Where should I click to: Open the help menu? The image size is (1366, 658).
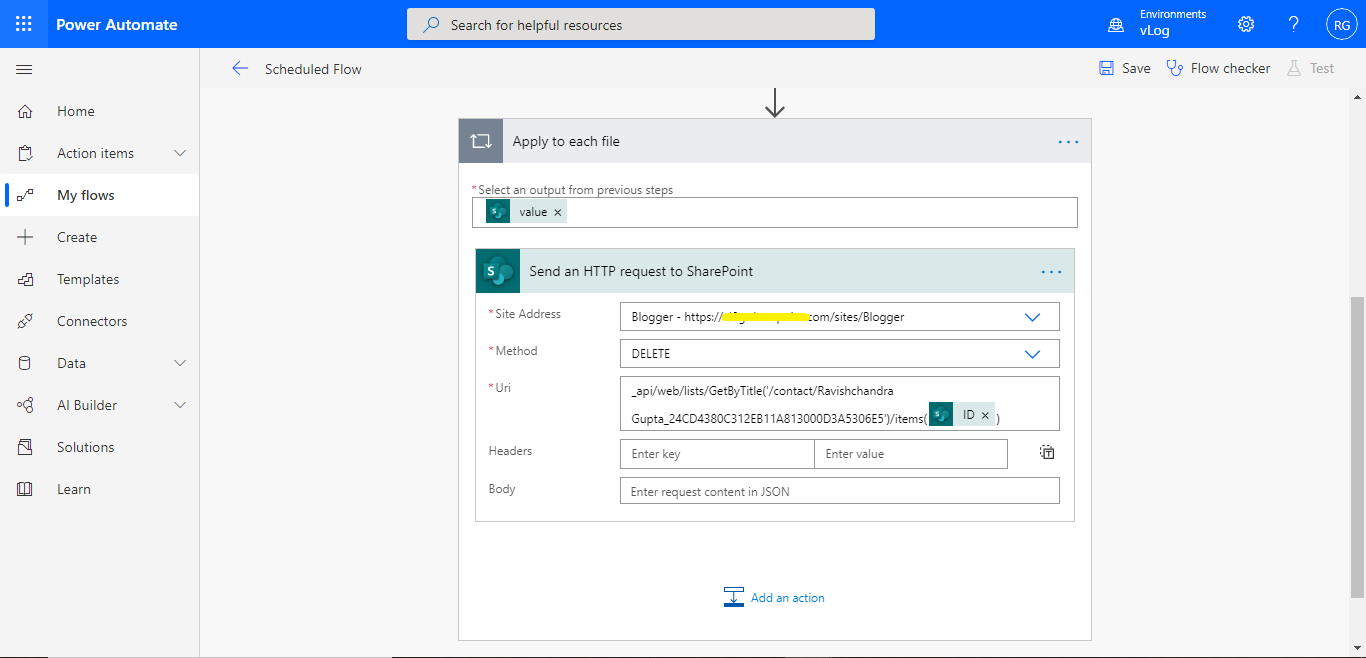click(x=1293, y=23)
